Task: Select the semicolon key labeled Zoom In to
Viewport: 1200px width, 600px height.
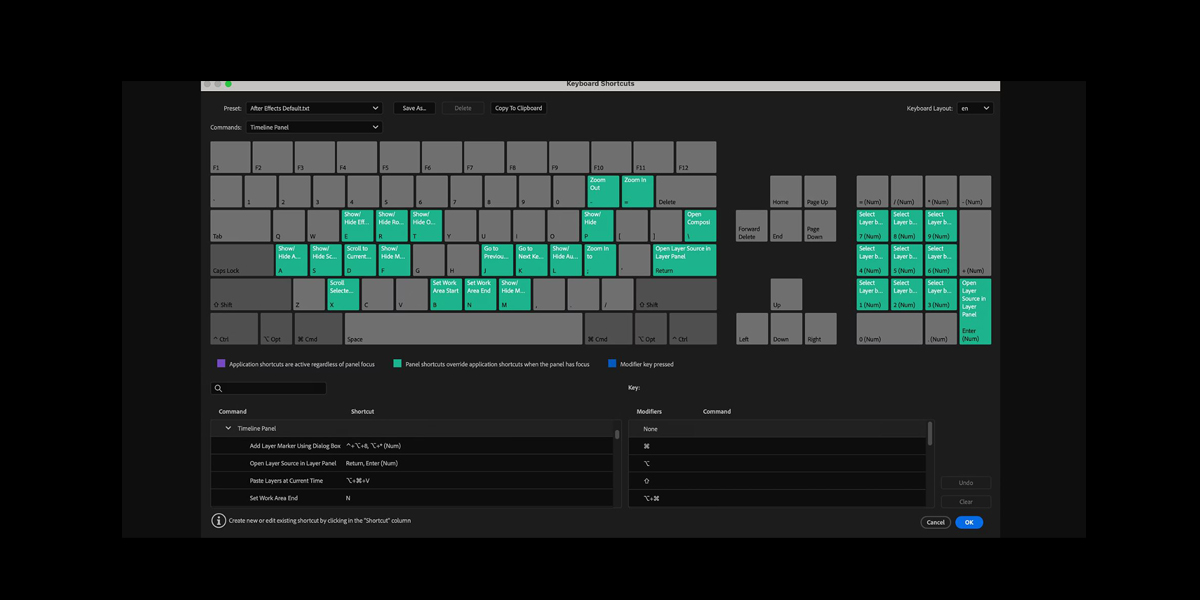Action: (599, 260)
